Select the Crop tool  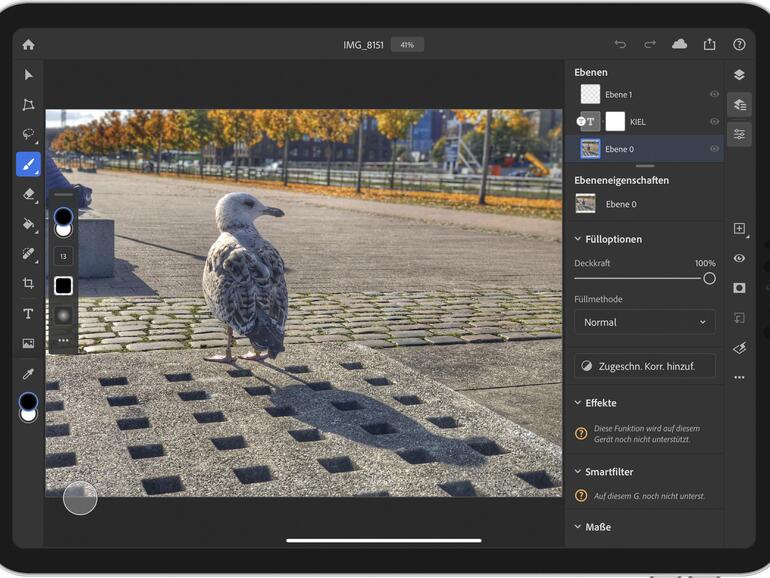click(28, 283)
